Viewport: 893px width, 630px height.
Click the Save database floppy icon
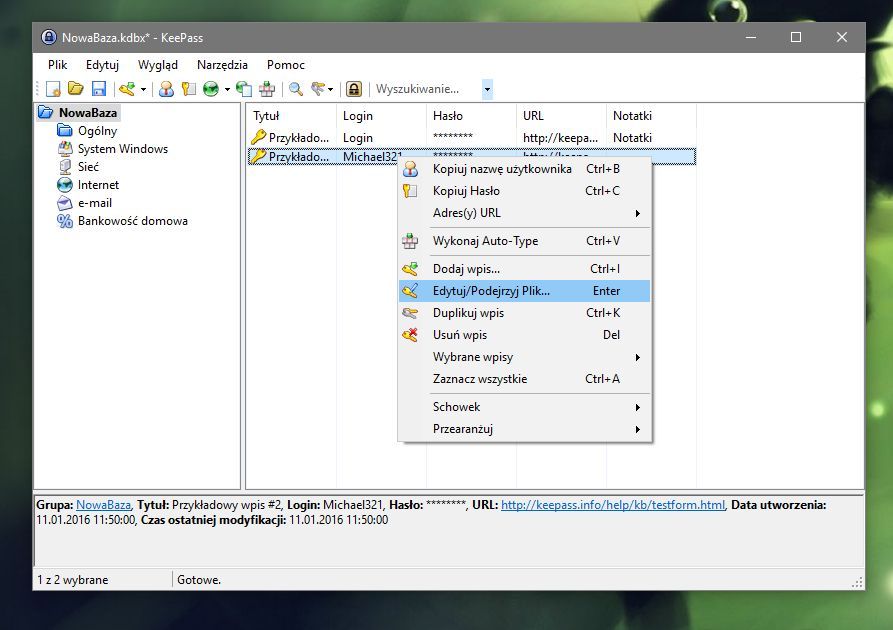pyautogui.click(x=98, y=90)
